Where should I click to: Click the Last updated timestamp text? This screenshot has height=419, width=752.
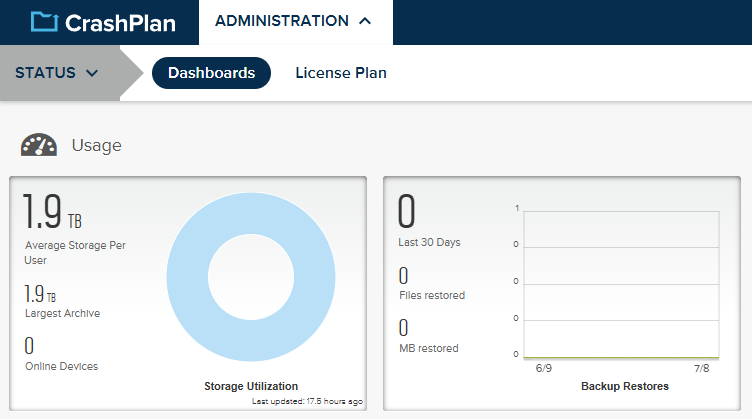[309, 401]
